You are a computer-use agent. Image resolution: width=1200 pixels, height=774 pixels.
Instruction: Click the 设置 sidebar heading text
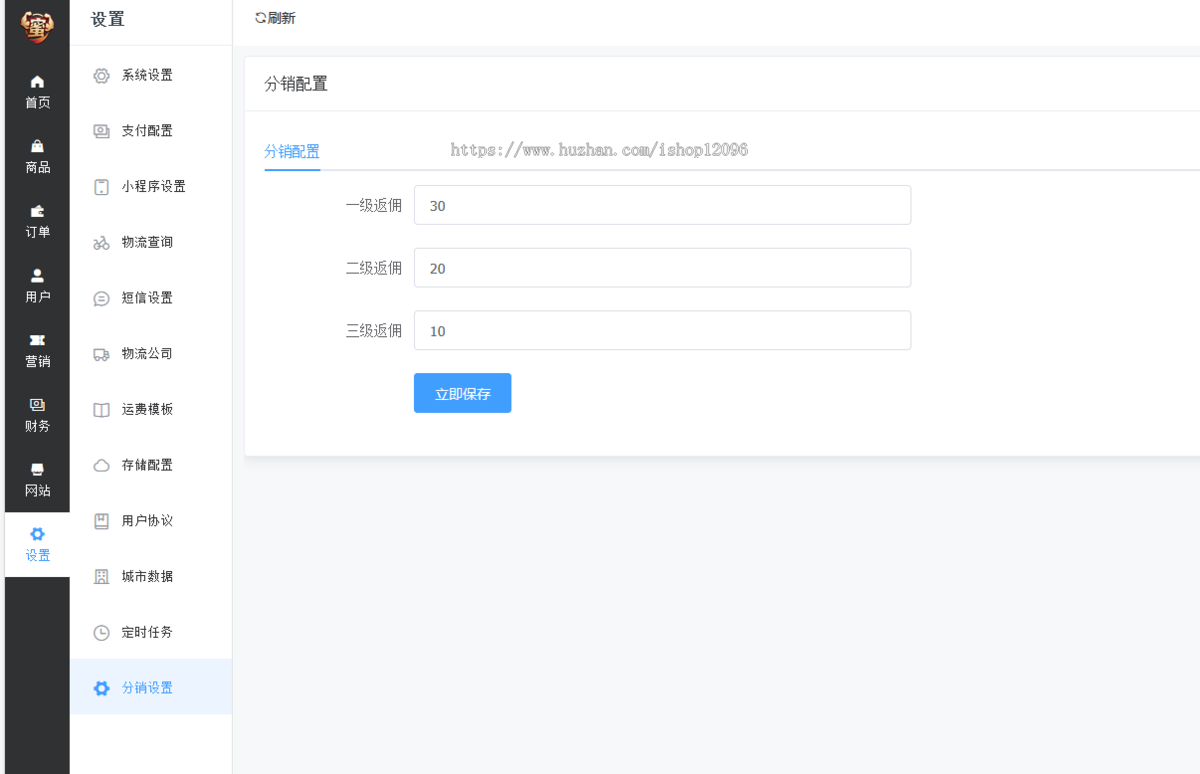[x=108, y=19]
